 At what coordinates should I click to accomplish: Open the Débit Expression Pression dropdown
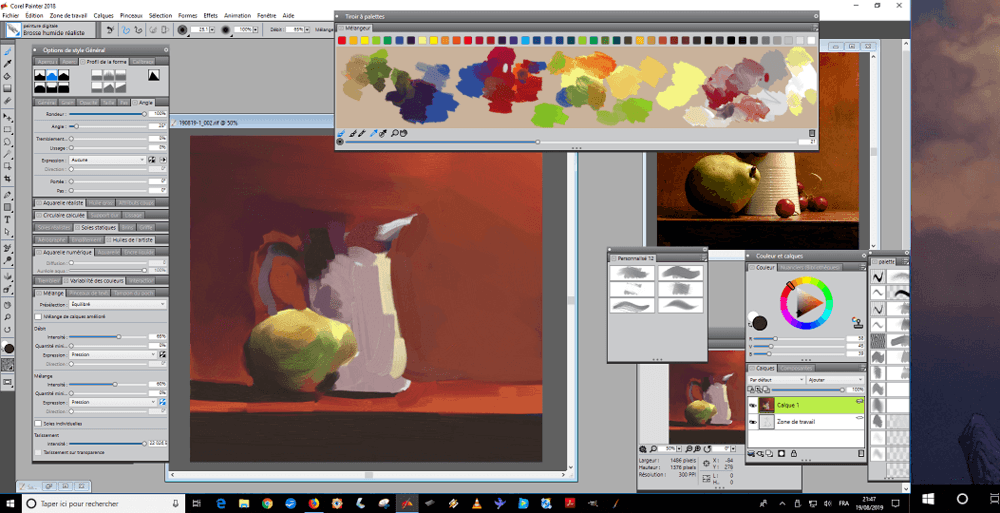tap(112, 355)
